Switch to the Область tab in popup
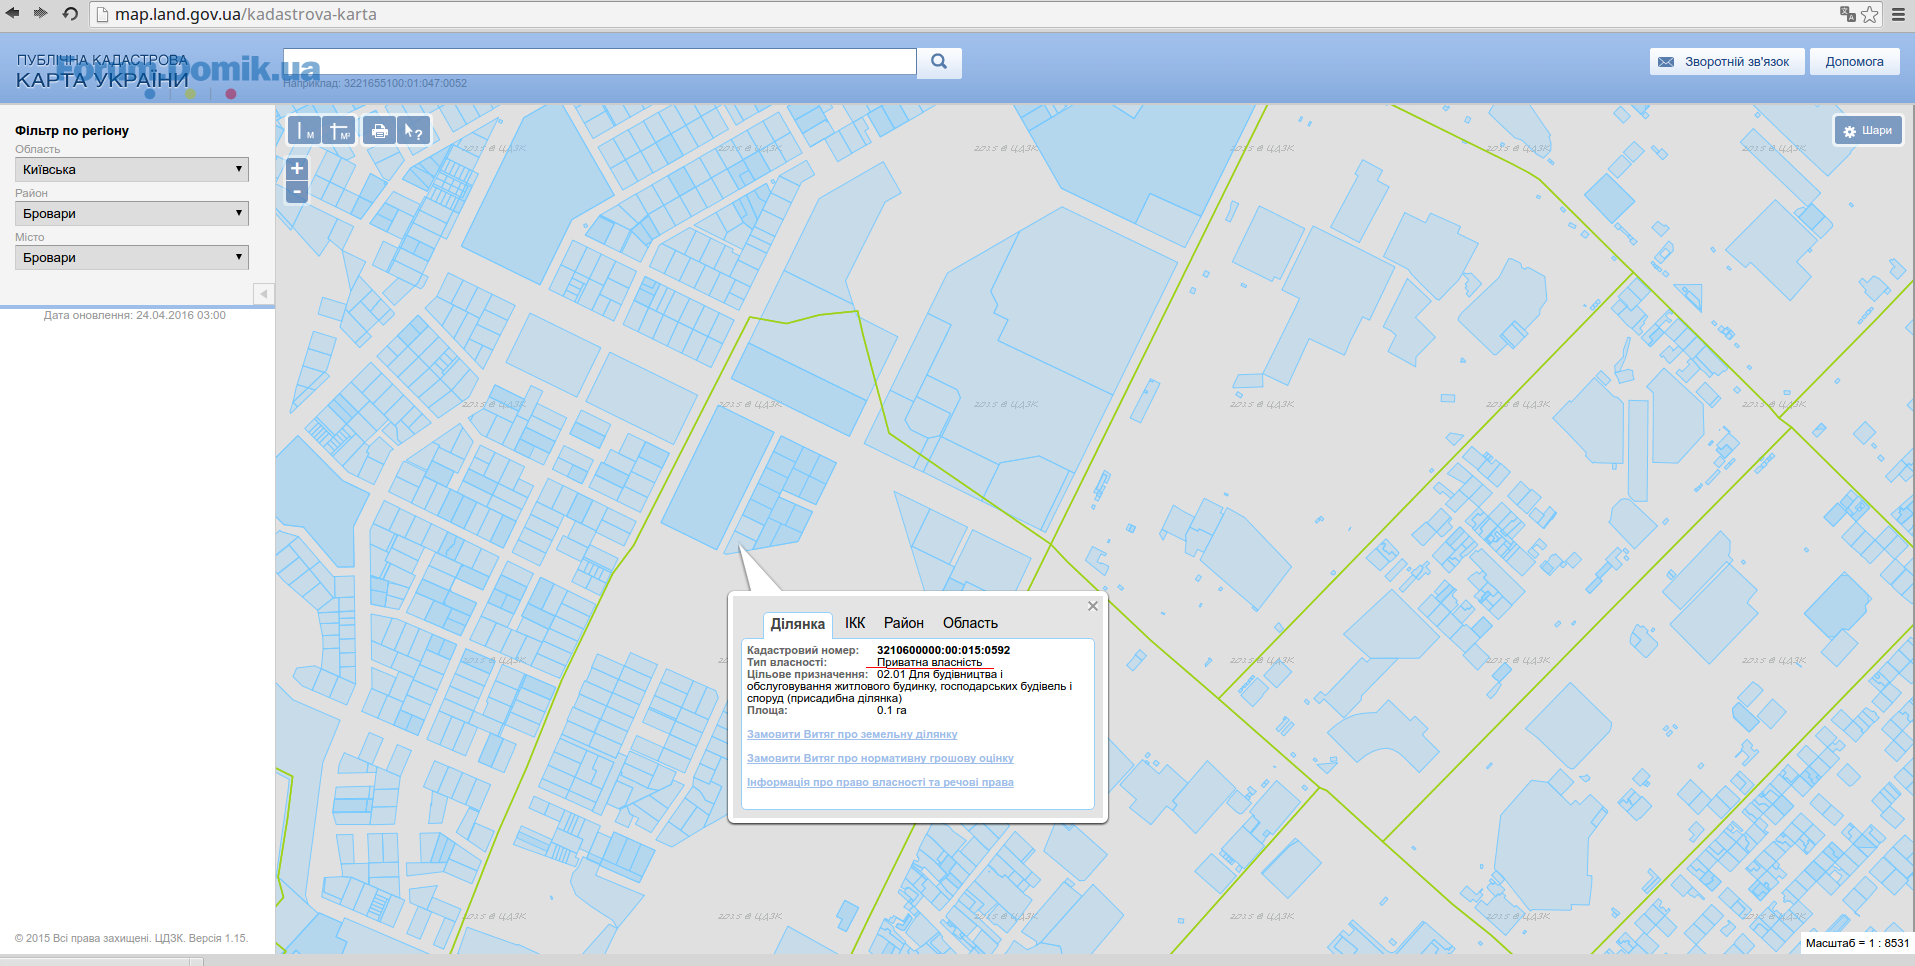1915x966 pixels. pyautogui.click(x=970, y=623)
